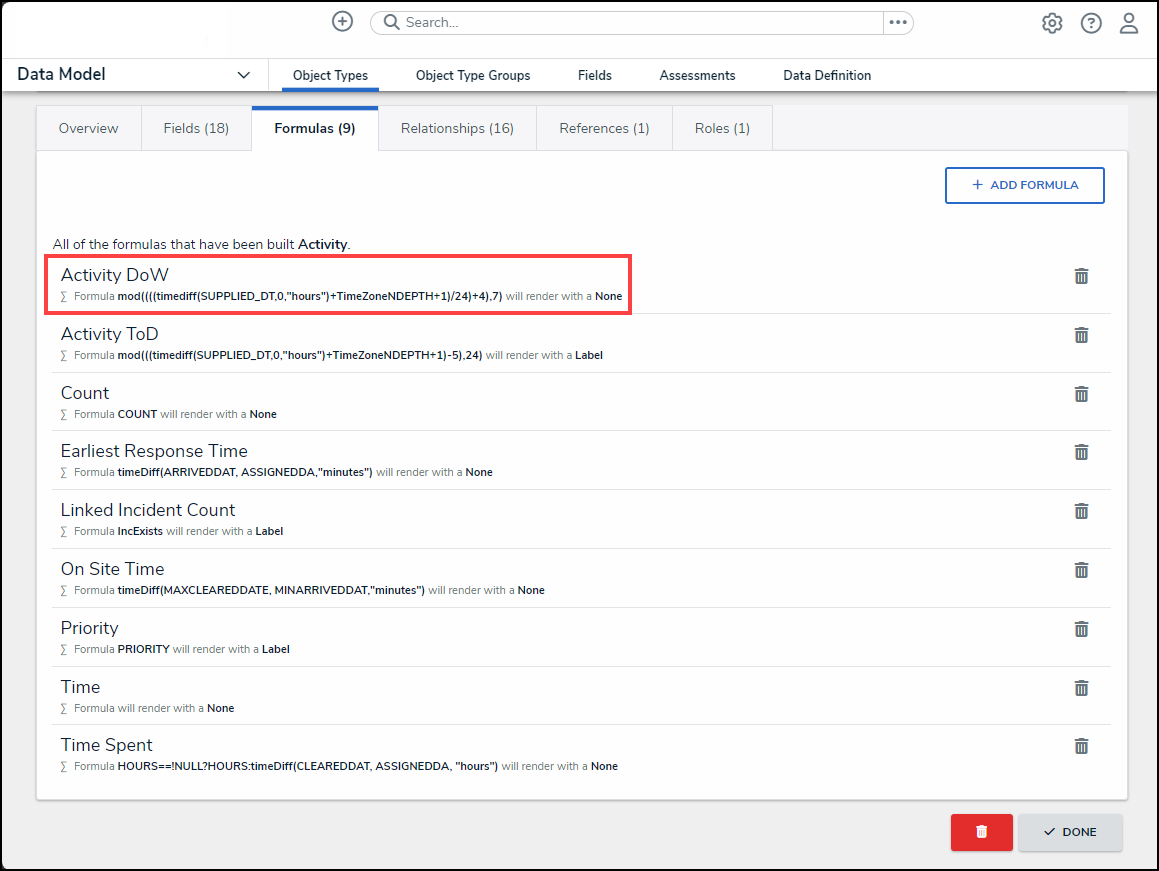Open search options ellipsis menu

(x=897, y=22)
